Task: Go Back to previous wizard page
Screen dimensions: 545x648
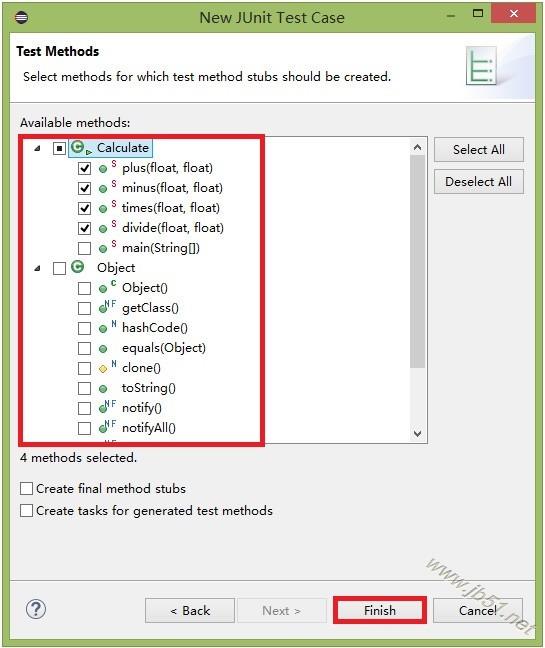Action: pos(190,610)
